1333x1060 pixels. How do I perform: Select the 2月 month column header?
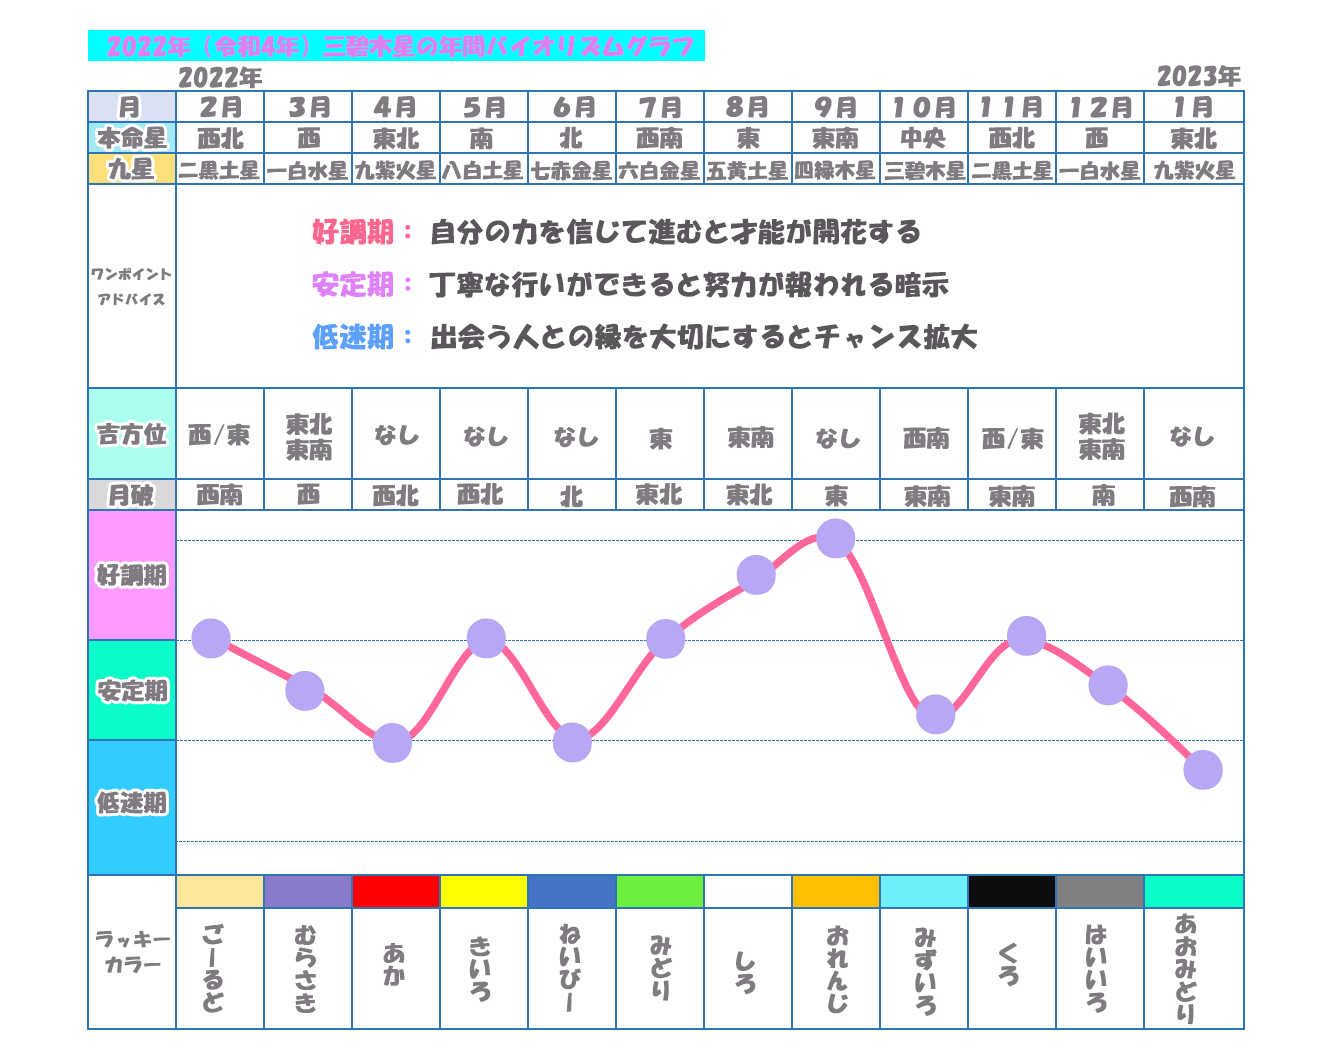click(220, 107)
